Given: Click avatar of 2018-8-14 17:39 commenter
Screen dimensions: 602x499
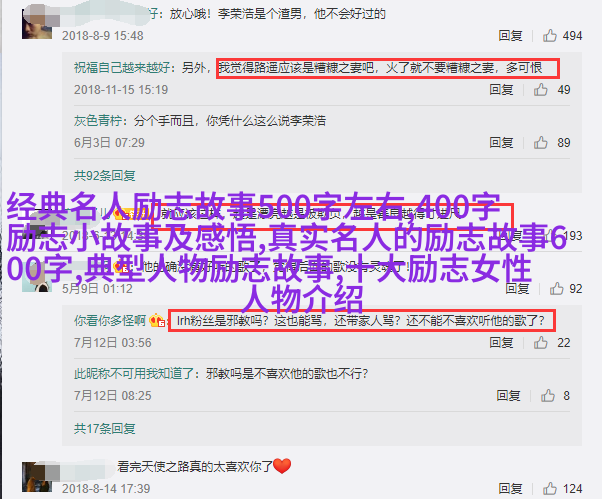Looking at the screenshot, I should [x=37, y=477].
